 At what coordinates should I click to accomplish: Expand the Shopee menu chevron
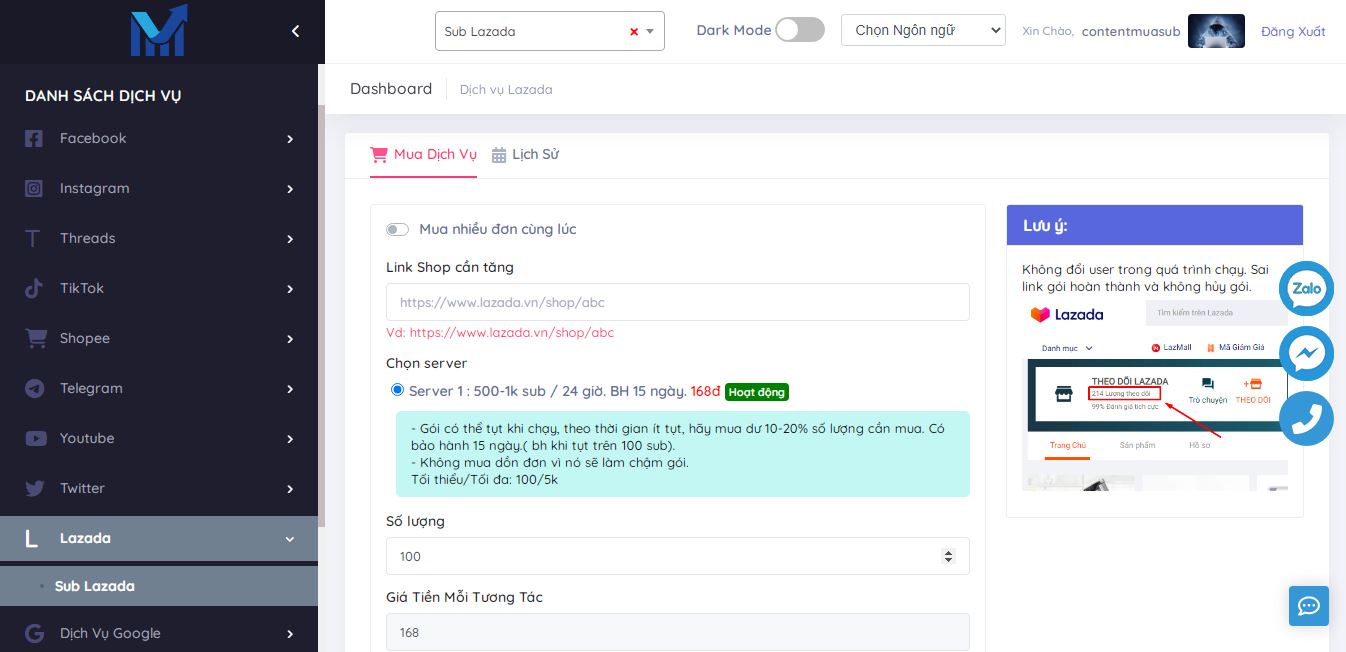click(290, 339)
